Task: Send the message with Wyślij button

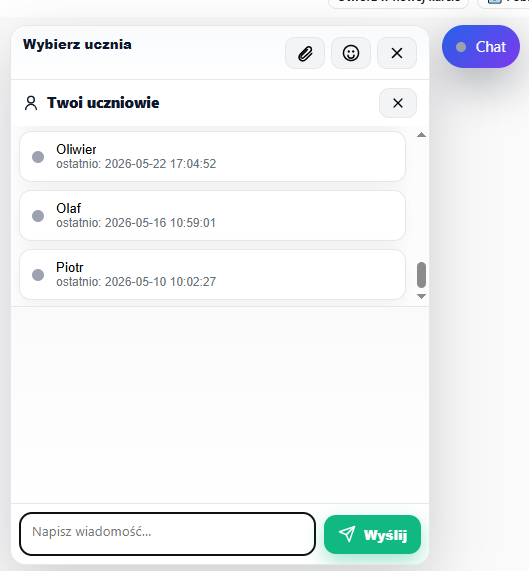Action: 372,534
